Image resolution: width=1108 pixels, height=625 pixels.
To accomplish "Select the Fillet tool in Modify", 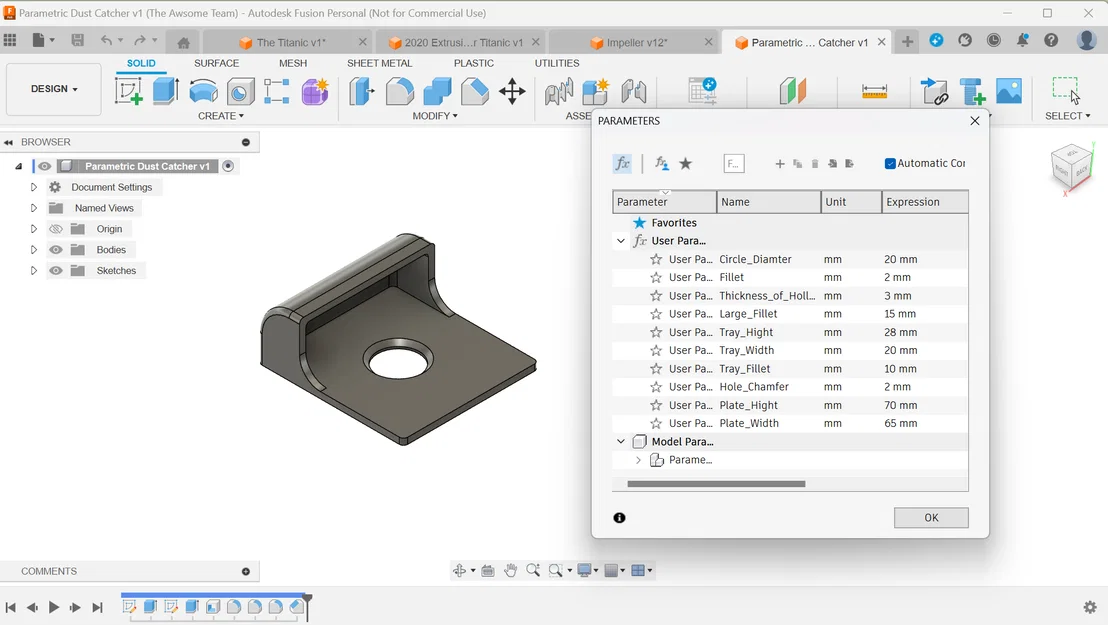I will pyautogui.click(x=399, y=91).
